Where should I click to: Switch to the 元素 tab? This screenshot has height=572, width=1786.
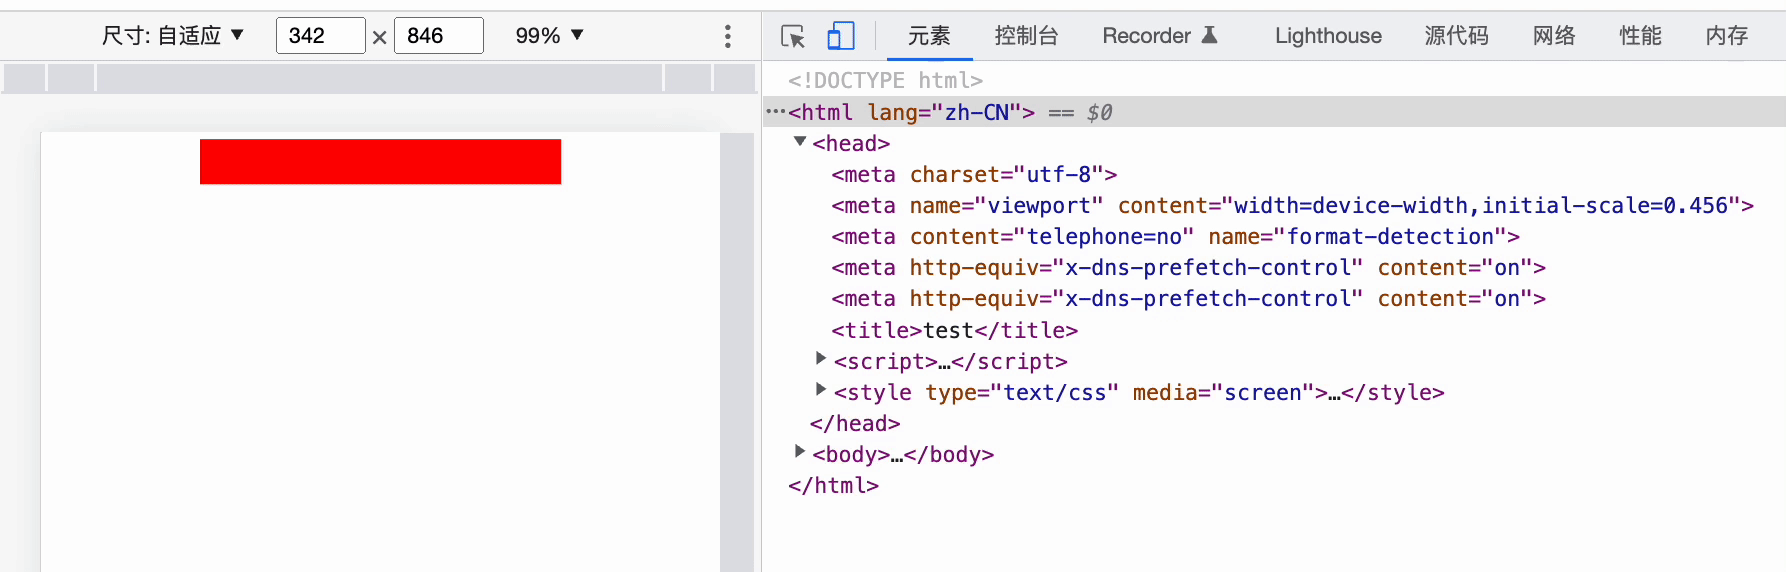coord(929,36)
